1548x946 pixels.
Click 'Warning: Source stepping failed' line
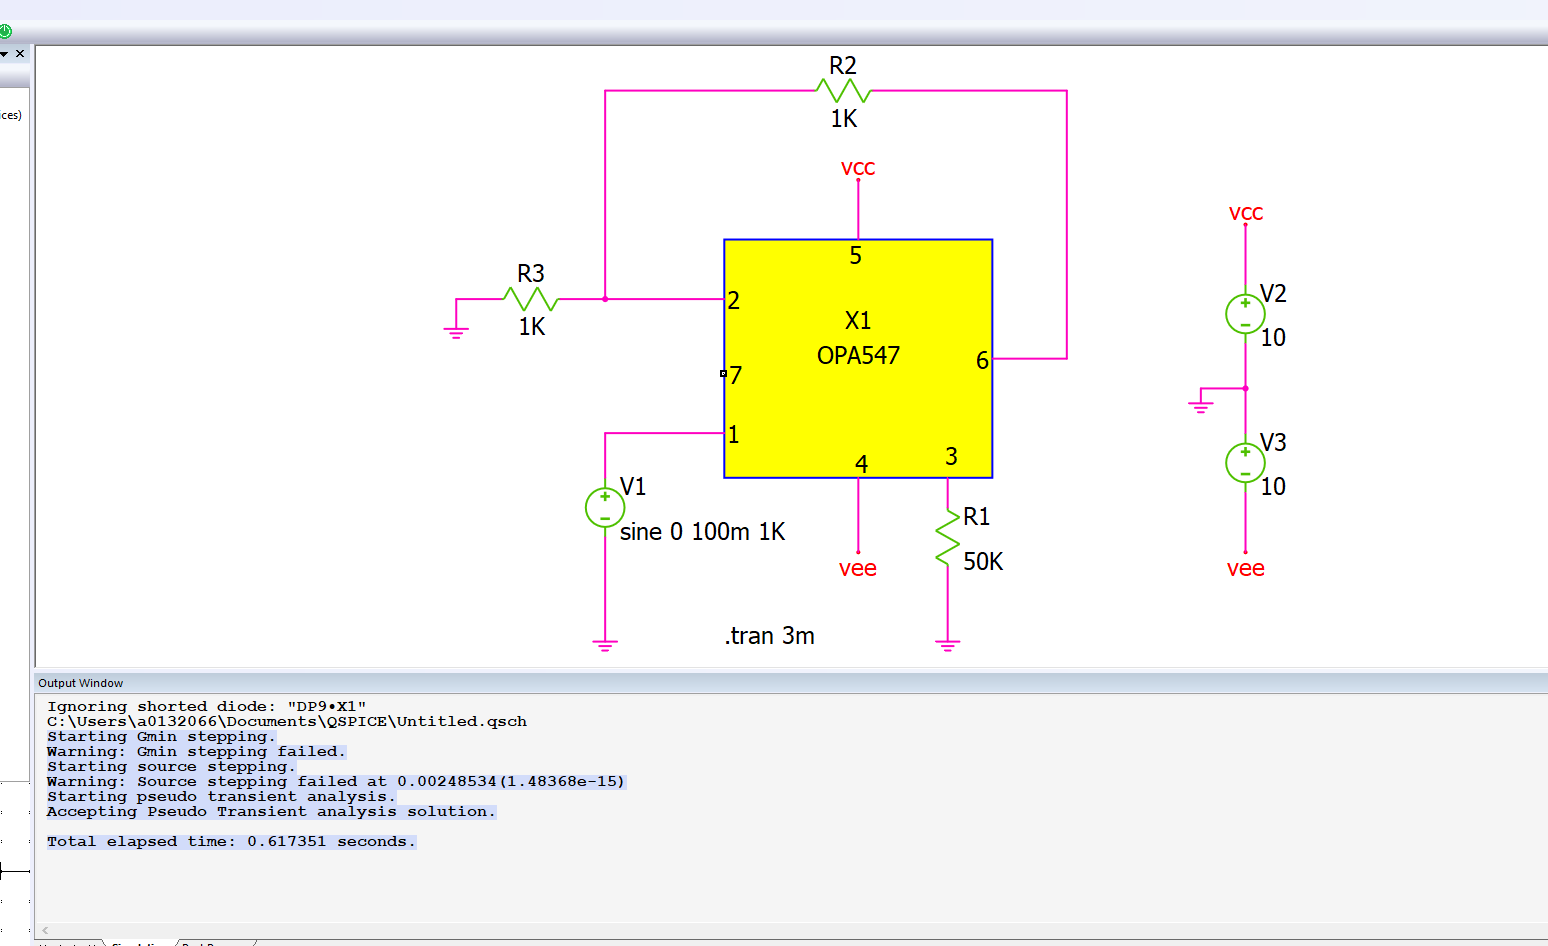(x=336, y=781)
